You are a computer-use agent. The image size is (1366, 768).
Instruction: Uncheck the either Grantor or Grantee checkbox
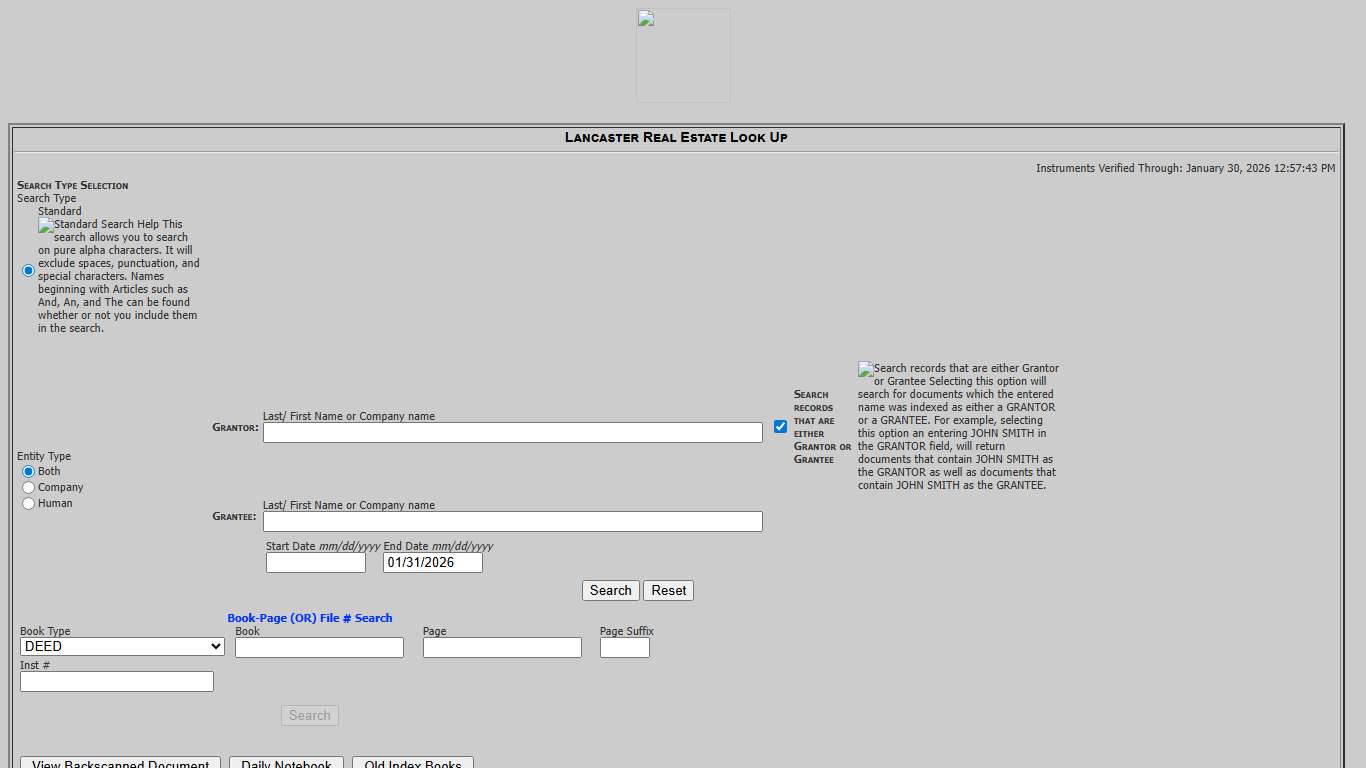click(781, 426)
